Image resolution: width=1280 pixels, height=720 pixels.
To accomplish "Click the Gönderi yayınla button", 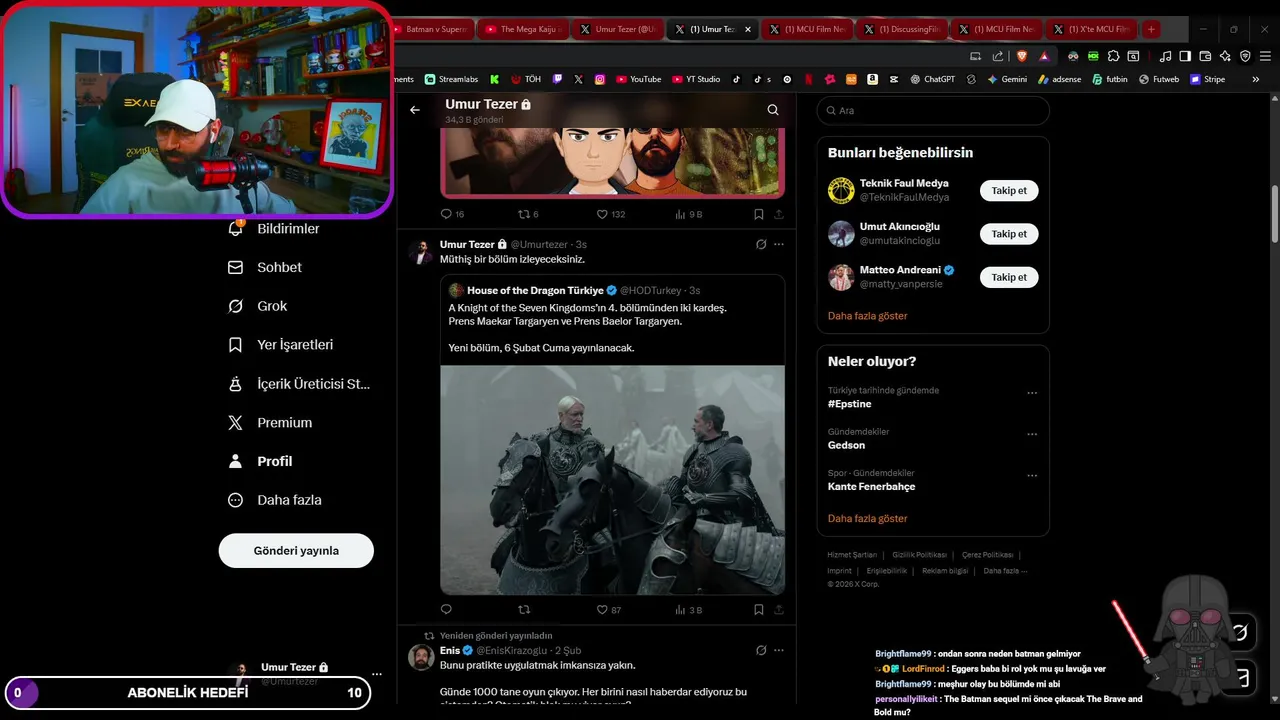I will 296,551.
